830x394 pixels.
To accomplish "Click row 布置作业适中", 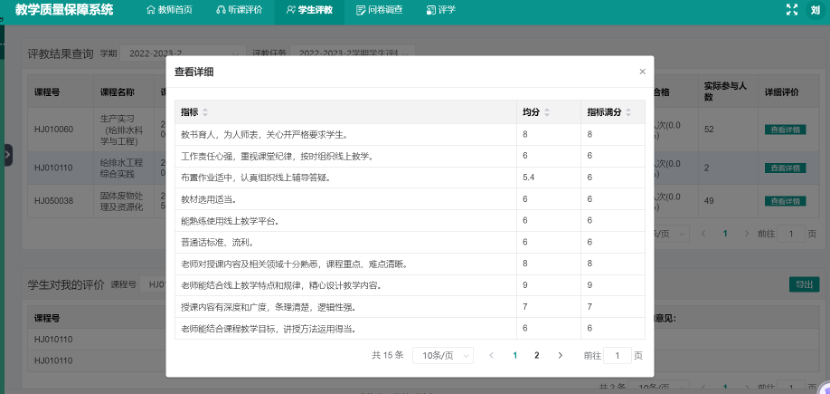I will (x=410, y=177).
